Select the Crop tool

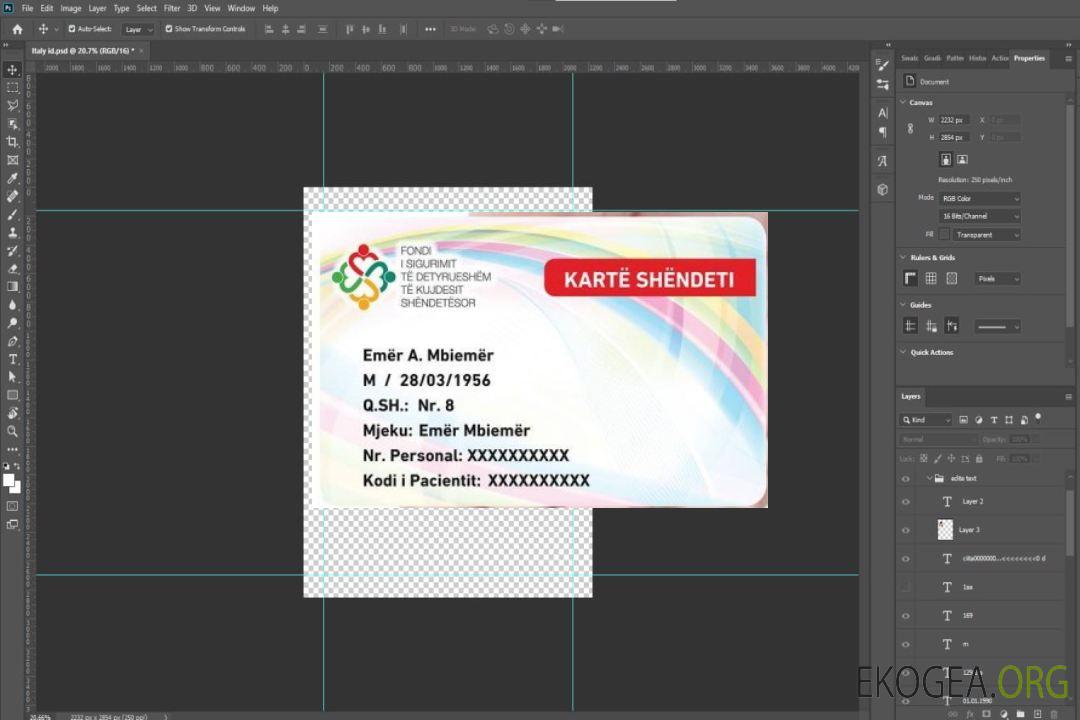(x=12, y=142)
